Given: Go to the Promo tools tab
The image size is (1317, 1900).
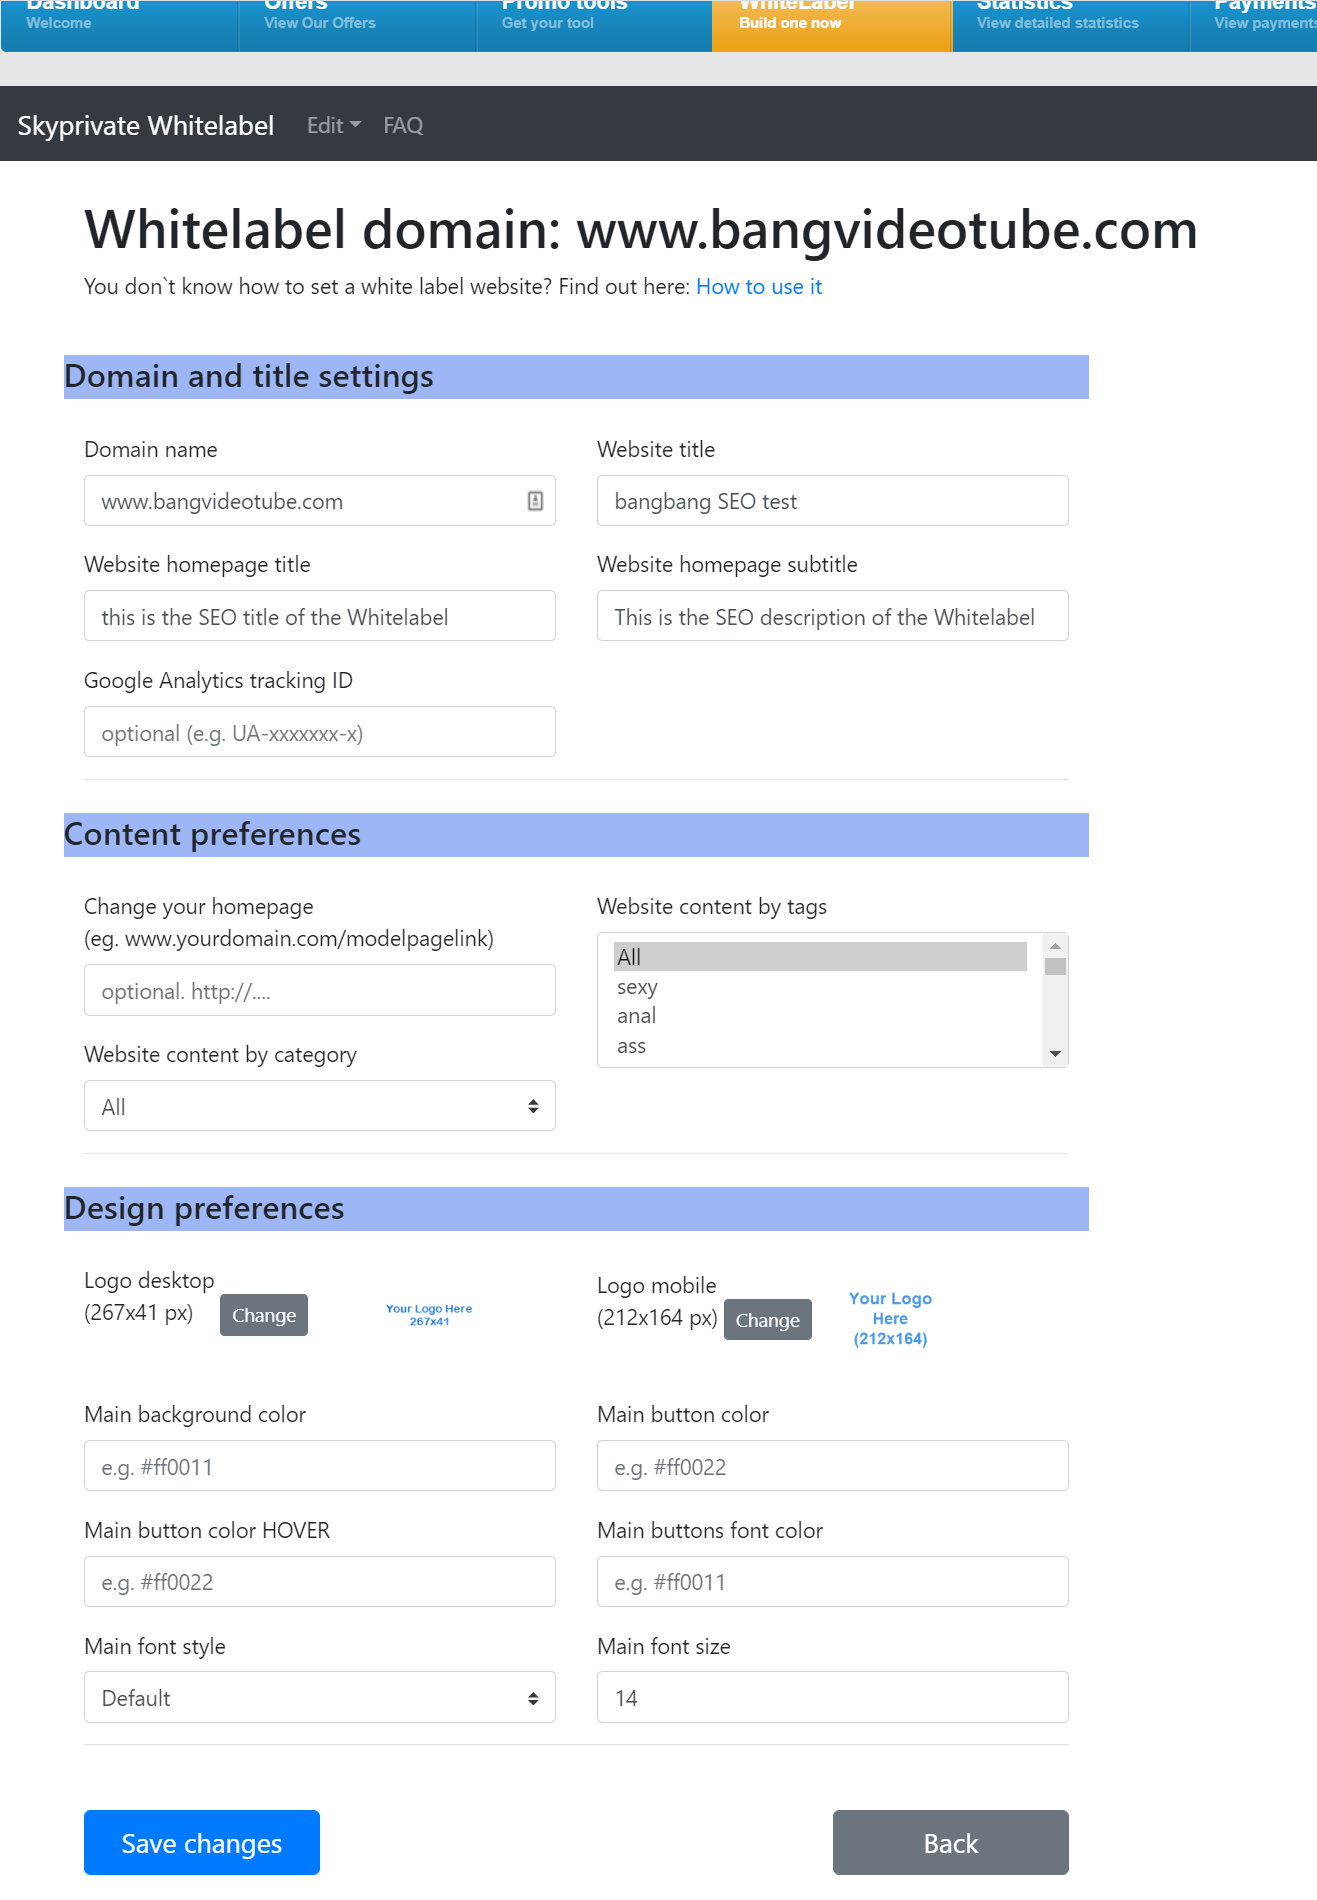Looking at the screenshot, I should coord(595,25).
